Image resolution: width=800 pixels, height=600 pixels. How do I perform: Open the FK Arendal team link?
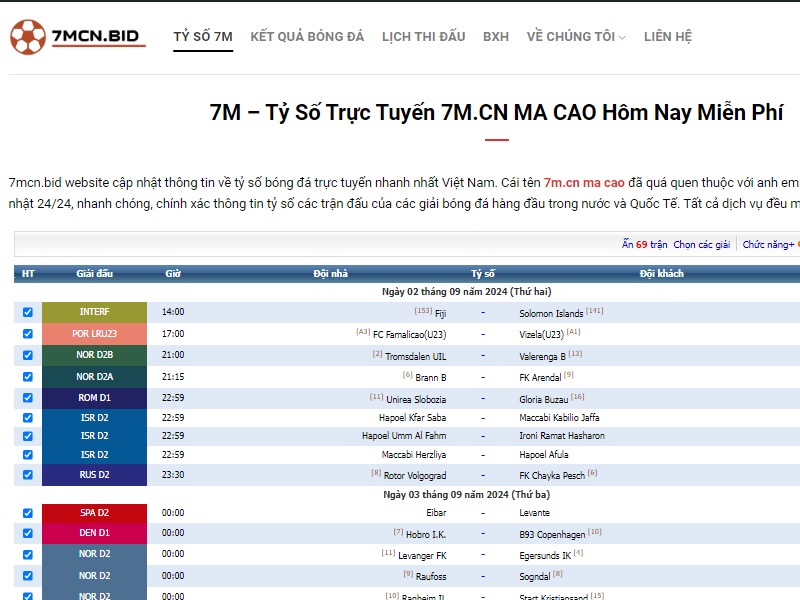[540, 378]
